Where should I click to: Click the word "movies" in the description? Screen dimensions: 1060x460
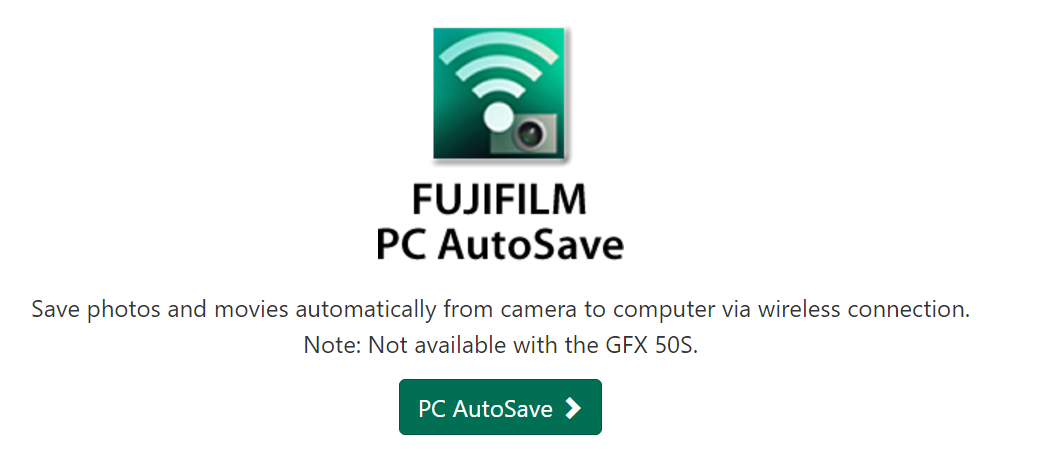point(251,309)
